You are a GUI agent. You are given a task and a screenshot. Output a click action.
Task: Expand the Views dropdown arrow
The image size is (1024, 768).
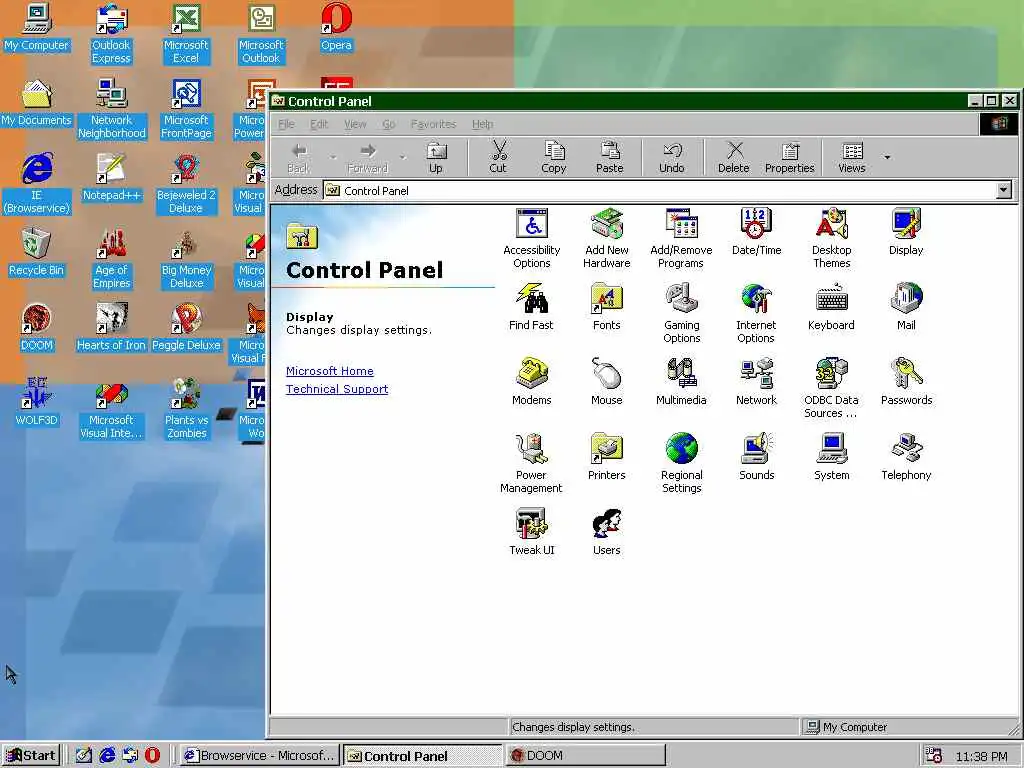tap(887, 157)
